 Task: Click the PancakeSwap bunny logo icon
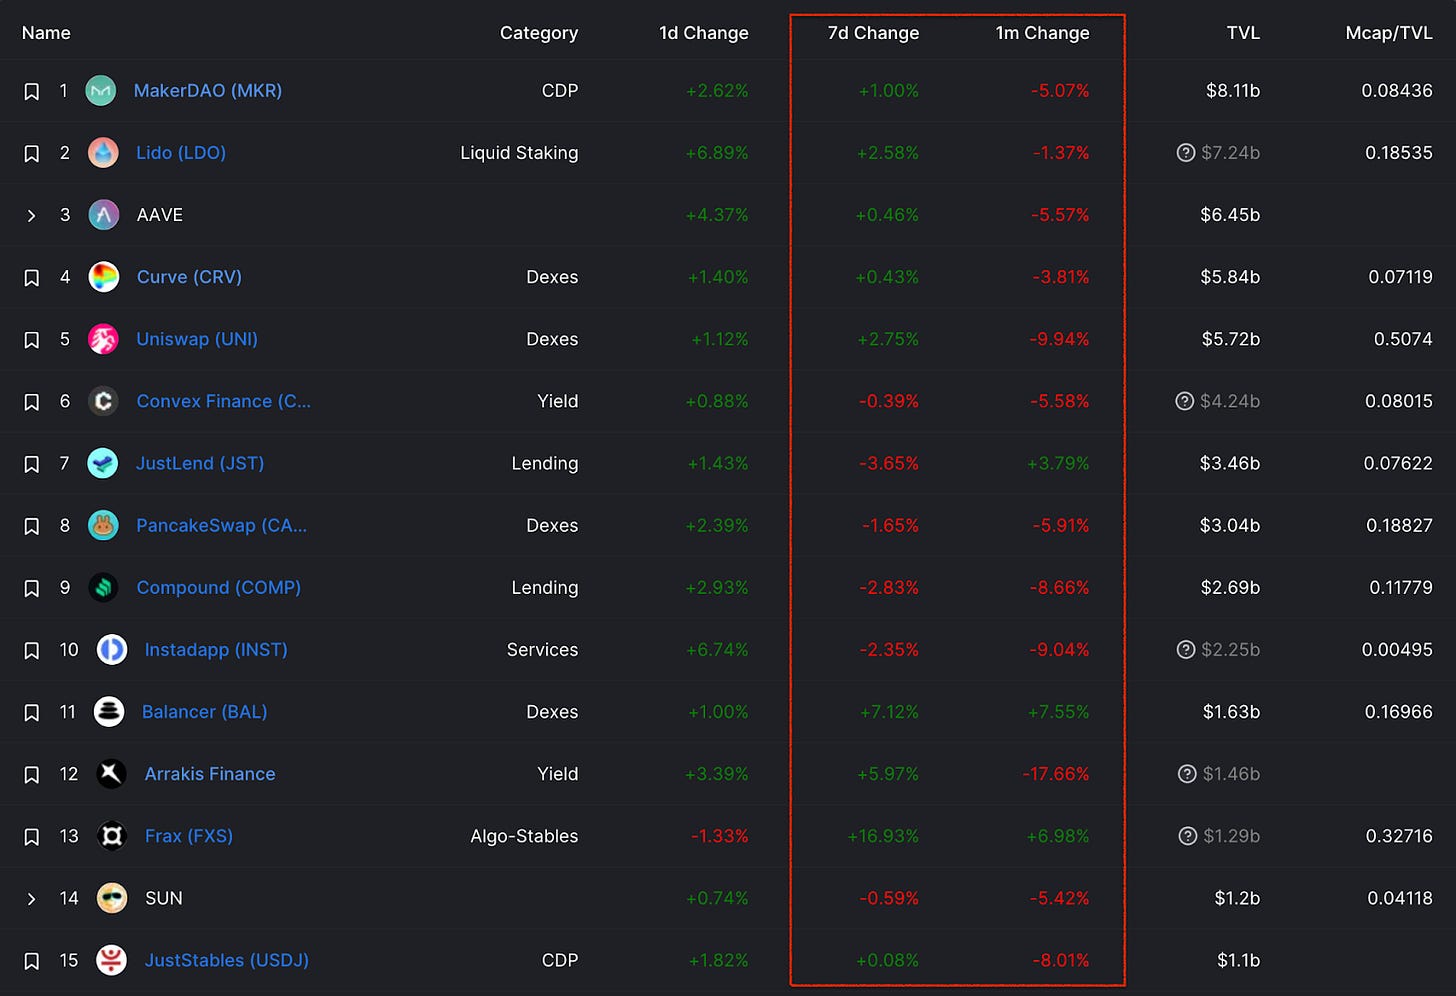click(x=103, y=525)
